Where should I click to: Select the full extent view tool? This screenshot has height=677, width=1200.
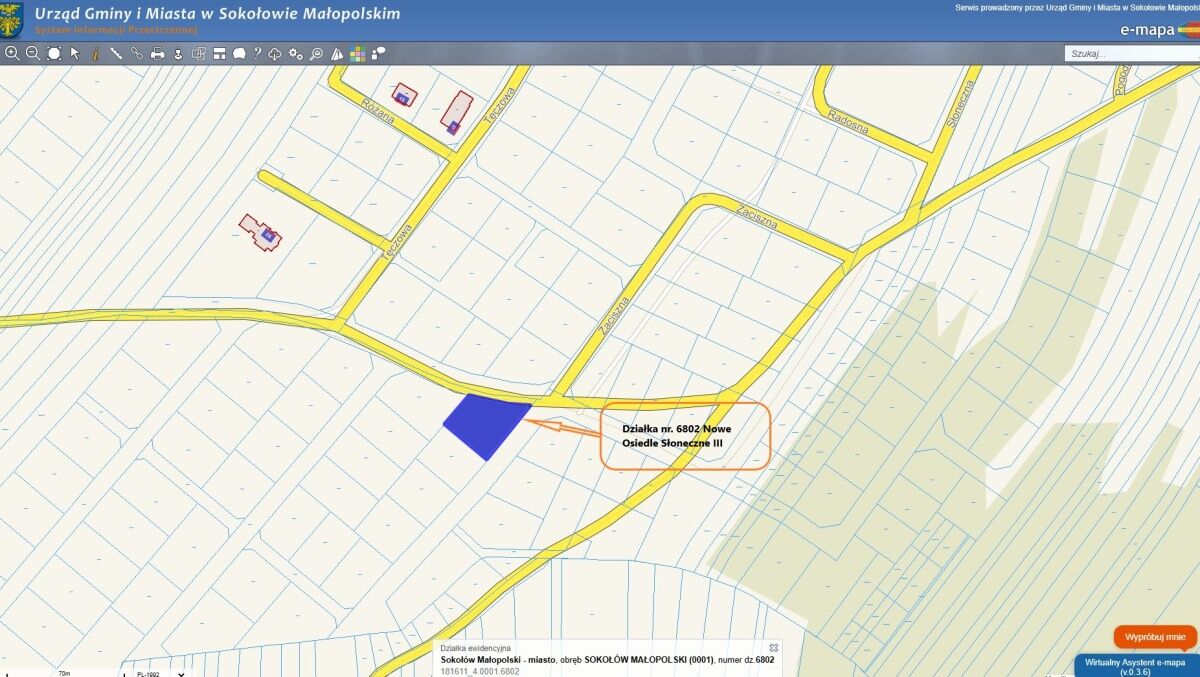[x=54, y=53]
